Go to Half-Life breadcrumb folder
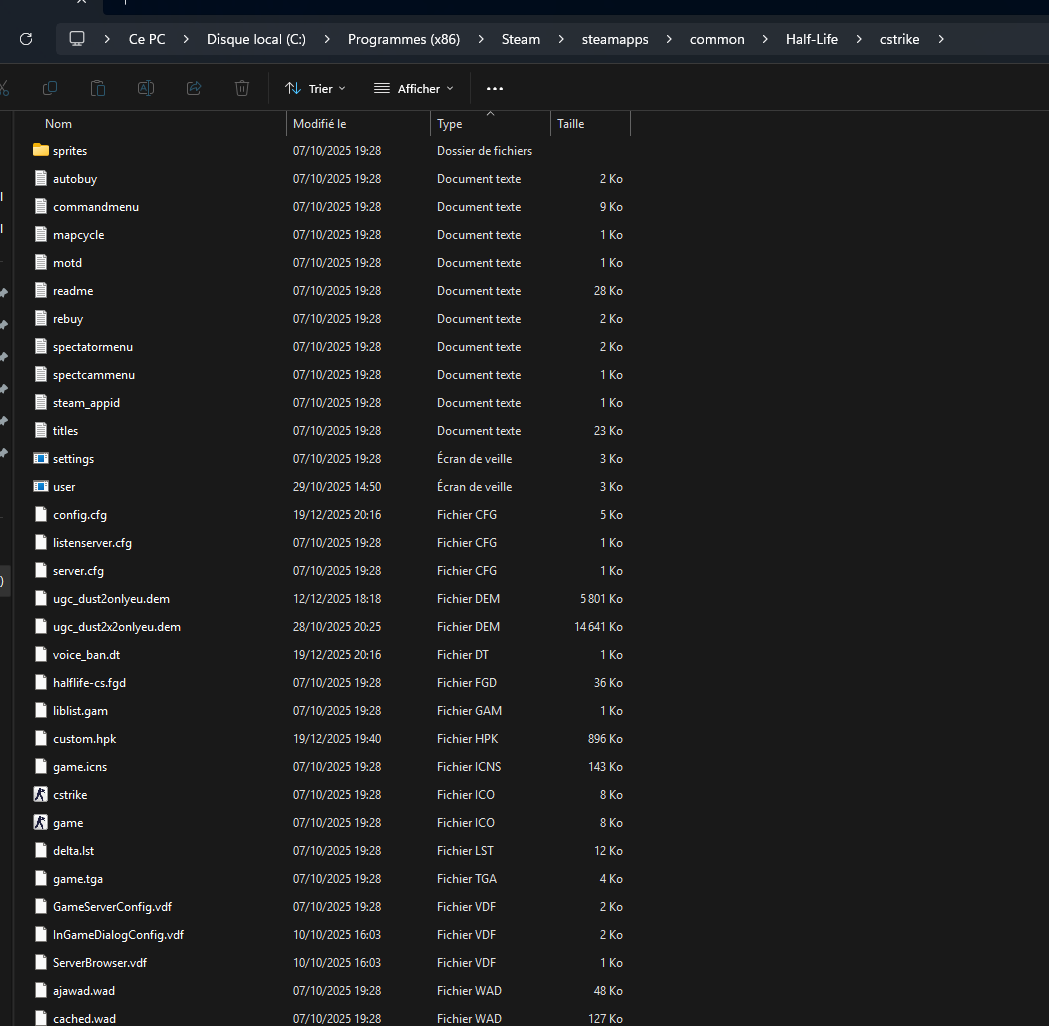 coord(812,39)
